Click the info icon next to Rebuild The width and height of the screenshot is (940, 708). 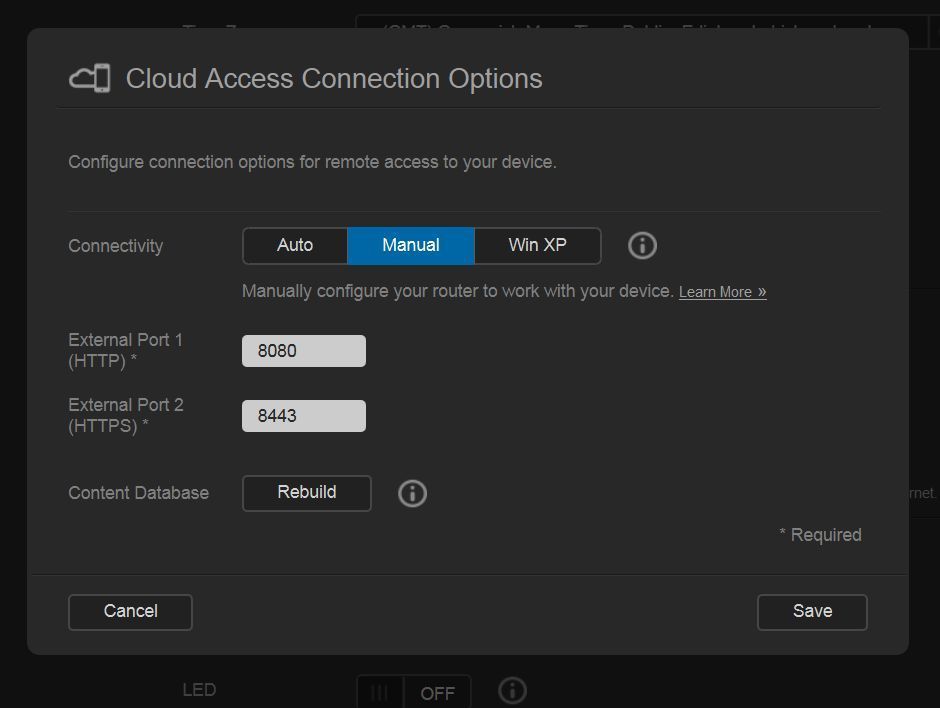412,493
